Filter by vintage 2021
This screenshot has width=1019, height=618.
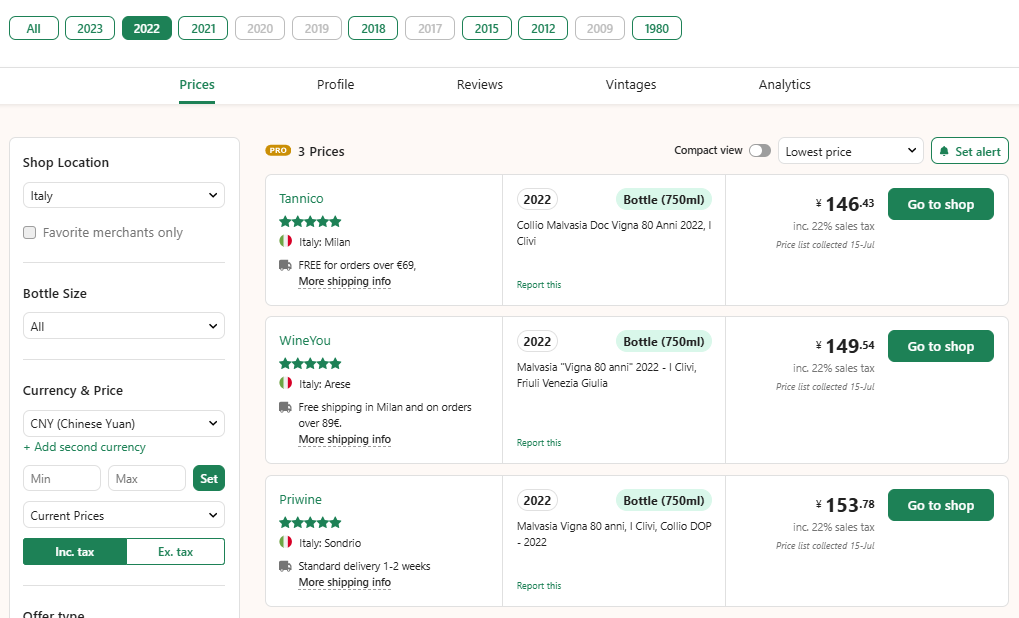[203, 29]
